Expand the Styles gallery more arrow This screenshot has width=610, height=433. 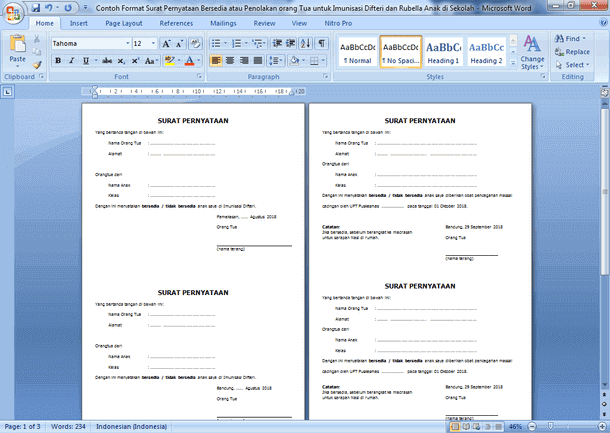tap(513, 63)
